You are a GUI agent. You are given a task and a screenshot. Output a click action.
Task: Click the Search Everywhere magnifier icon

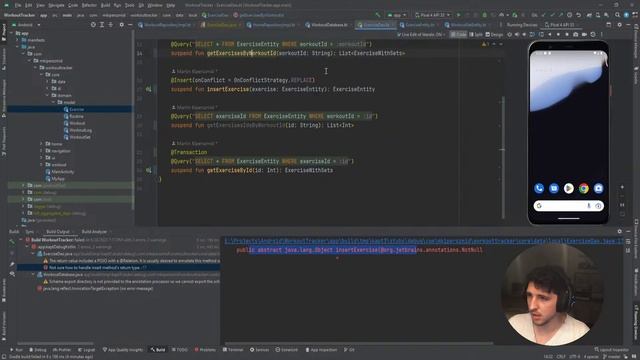pyautogui.click(x=617, y=15)
